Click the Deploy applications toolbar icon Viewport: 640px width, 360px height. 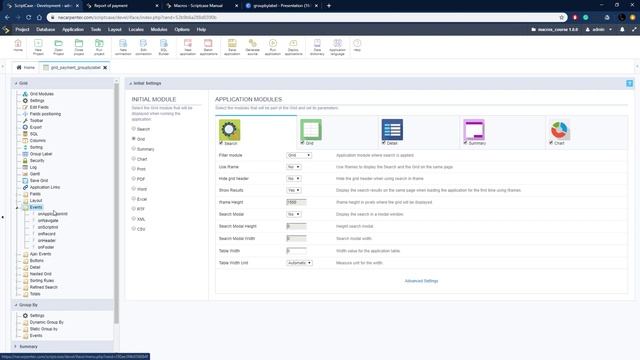click(x=293, y=47)
